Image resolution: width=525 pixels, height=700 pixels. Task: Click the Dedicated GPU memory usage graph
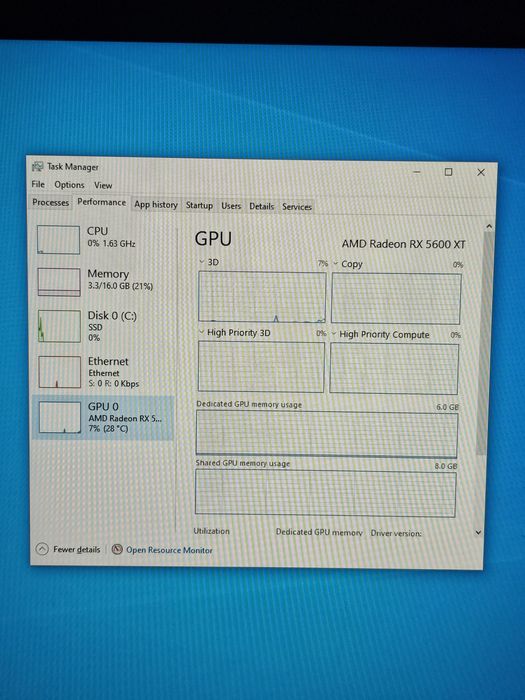(x=327, y=434)
